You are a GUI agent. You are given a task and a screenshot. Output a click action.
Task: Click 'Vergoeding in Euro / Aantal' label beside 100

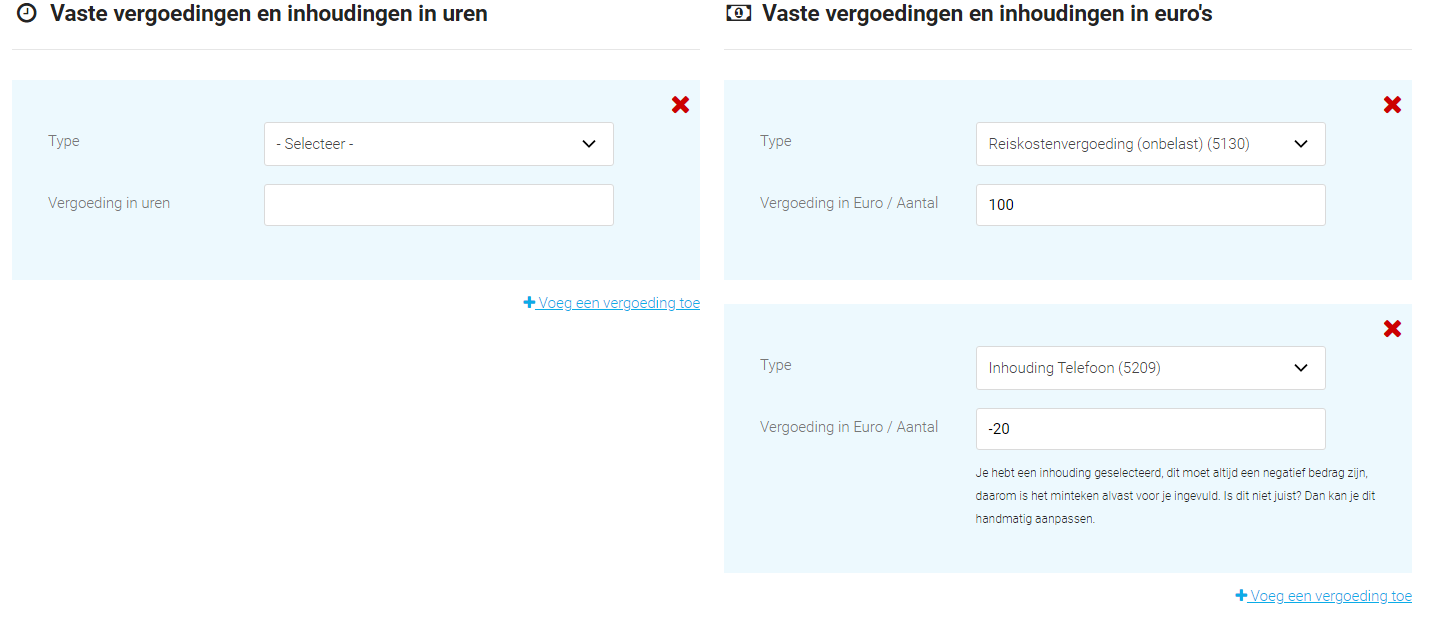click(849, 203)
